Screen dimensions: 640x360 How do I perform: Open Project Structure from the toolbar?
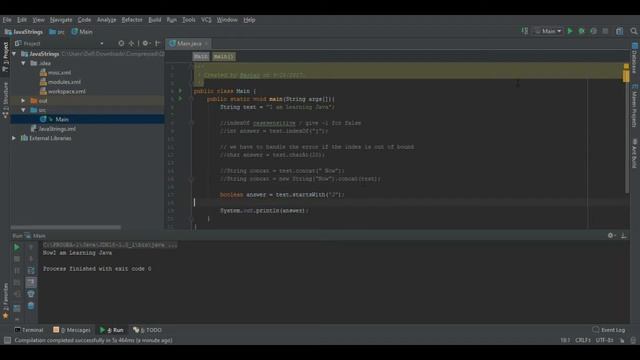[620, 31]
